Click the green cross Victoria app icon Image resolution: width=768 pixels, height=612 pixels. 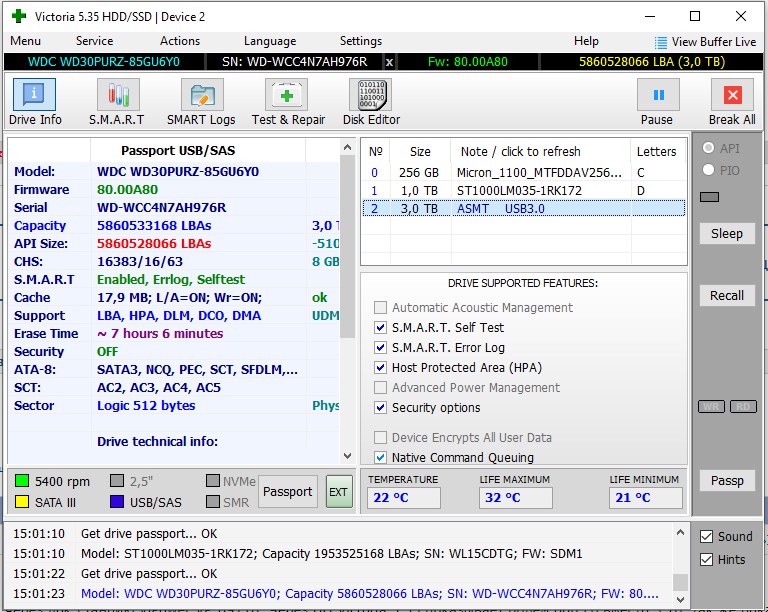click(x=19, y=16)
